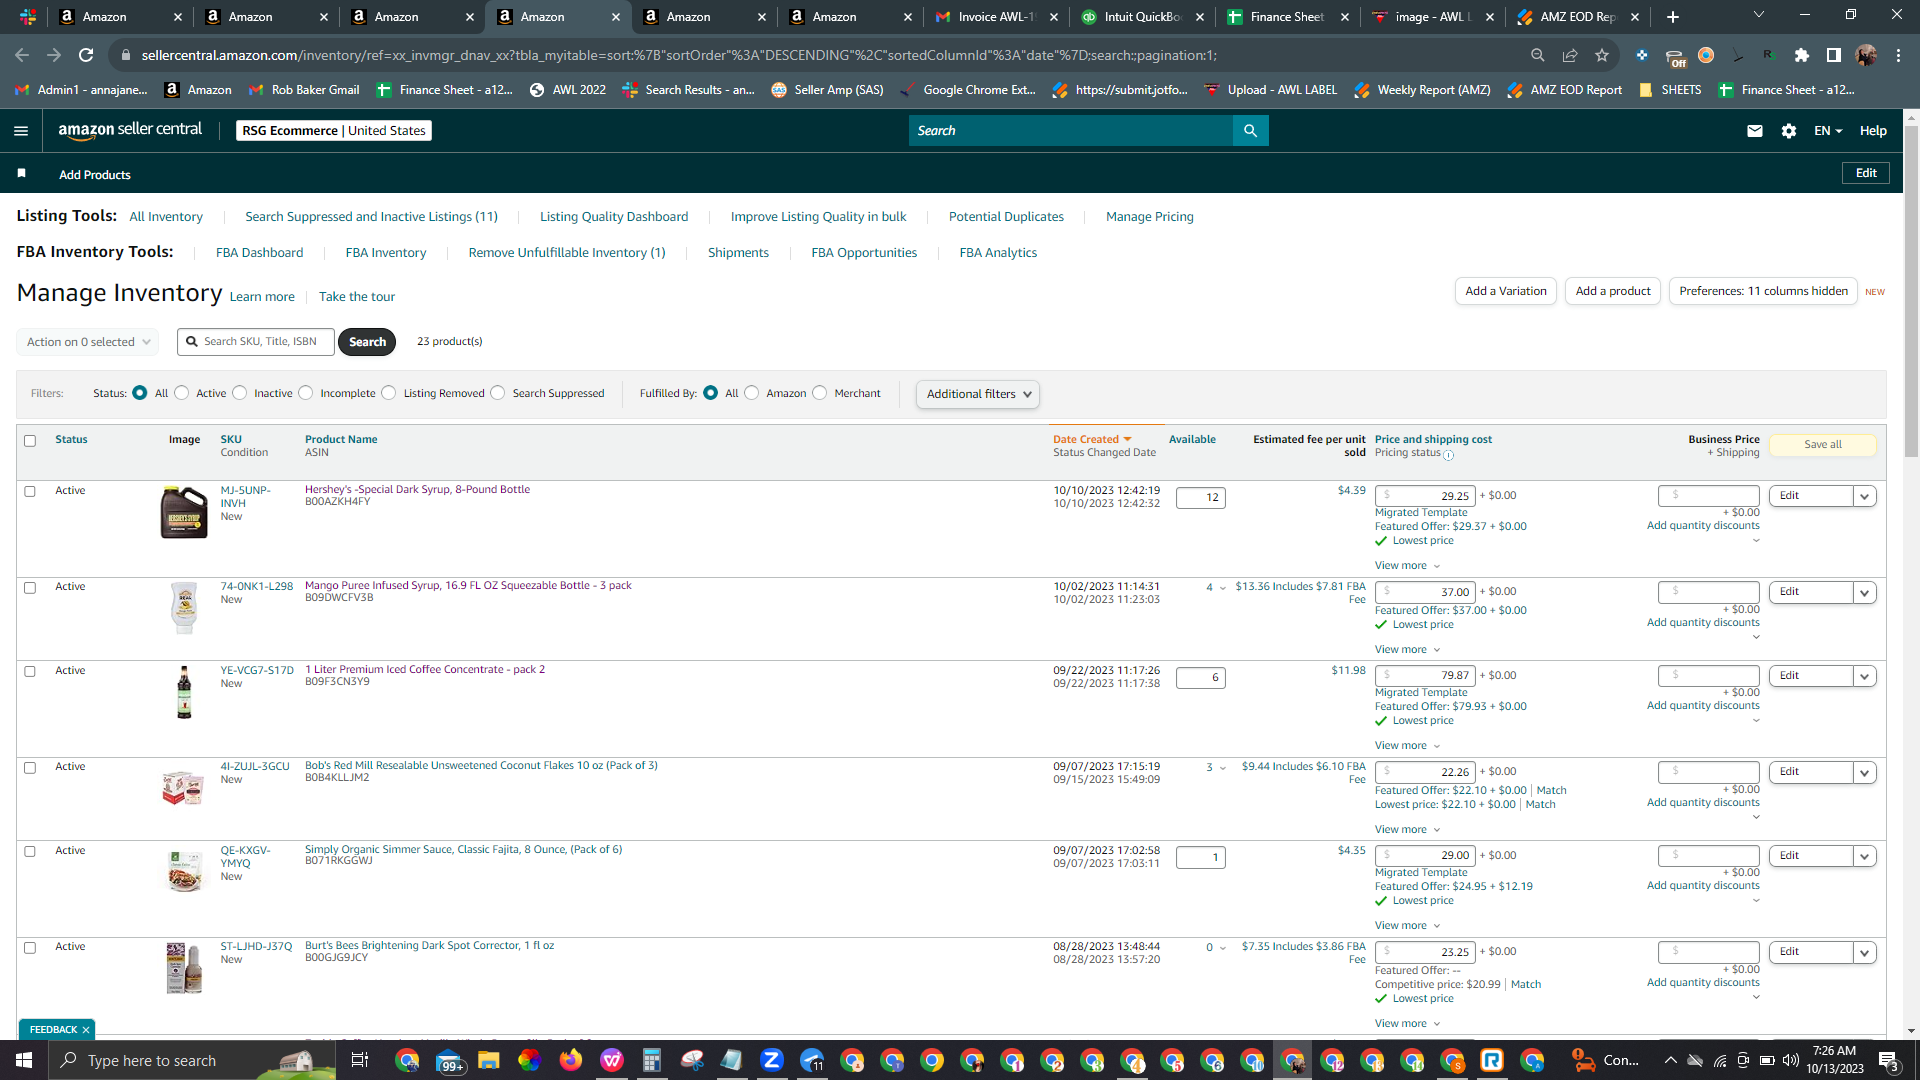Switch to the Intuit QuickBooks browser tab
The width and height of the screenshot is (1920, 1080).
click(1143, 17)
